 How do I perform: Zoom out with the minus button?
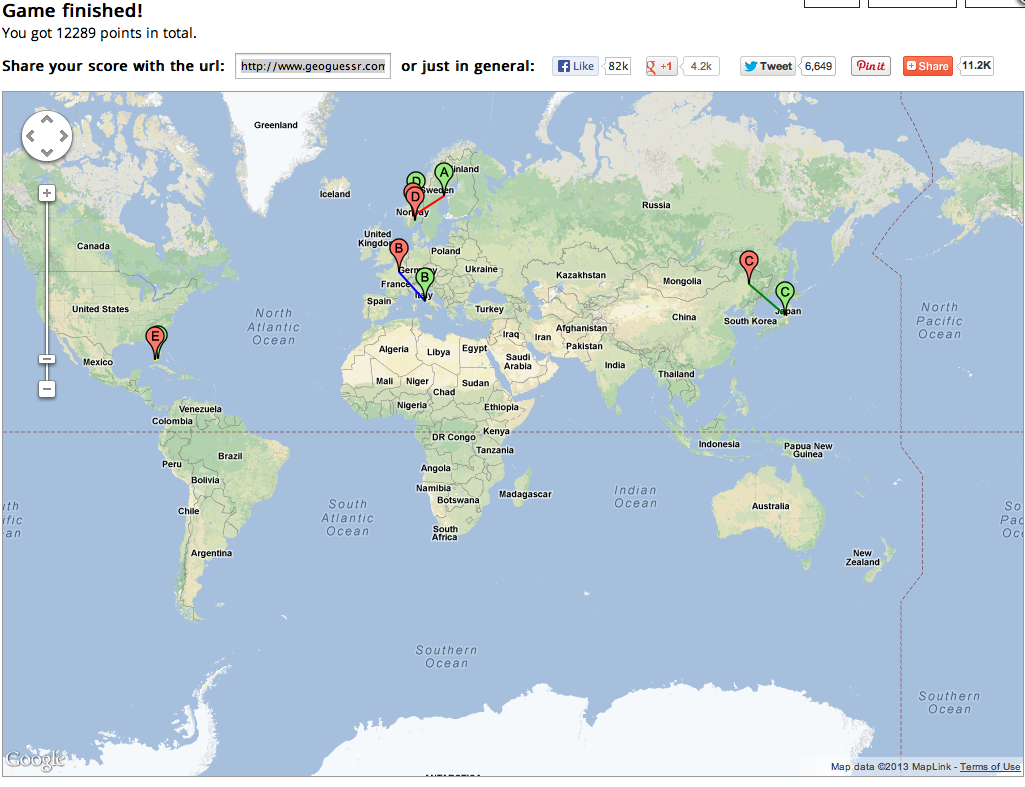pos(46,389)
